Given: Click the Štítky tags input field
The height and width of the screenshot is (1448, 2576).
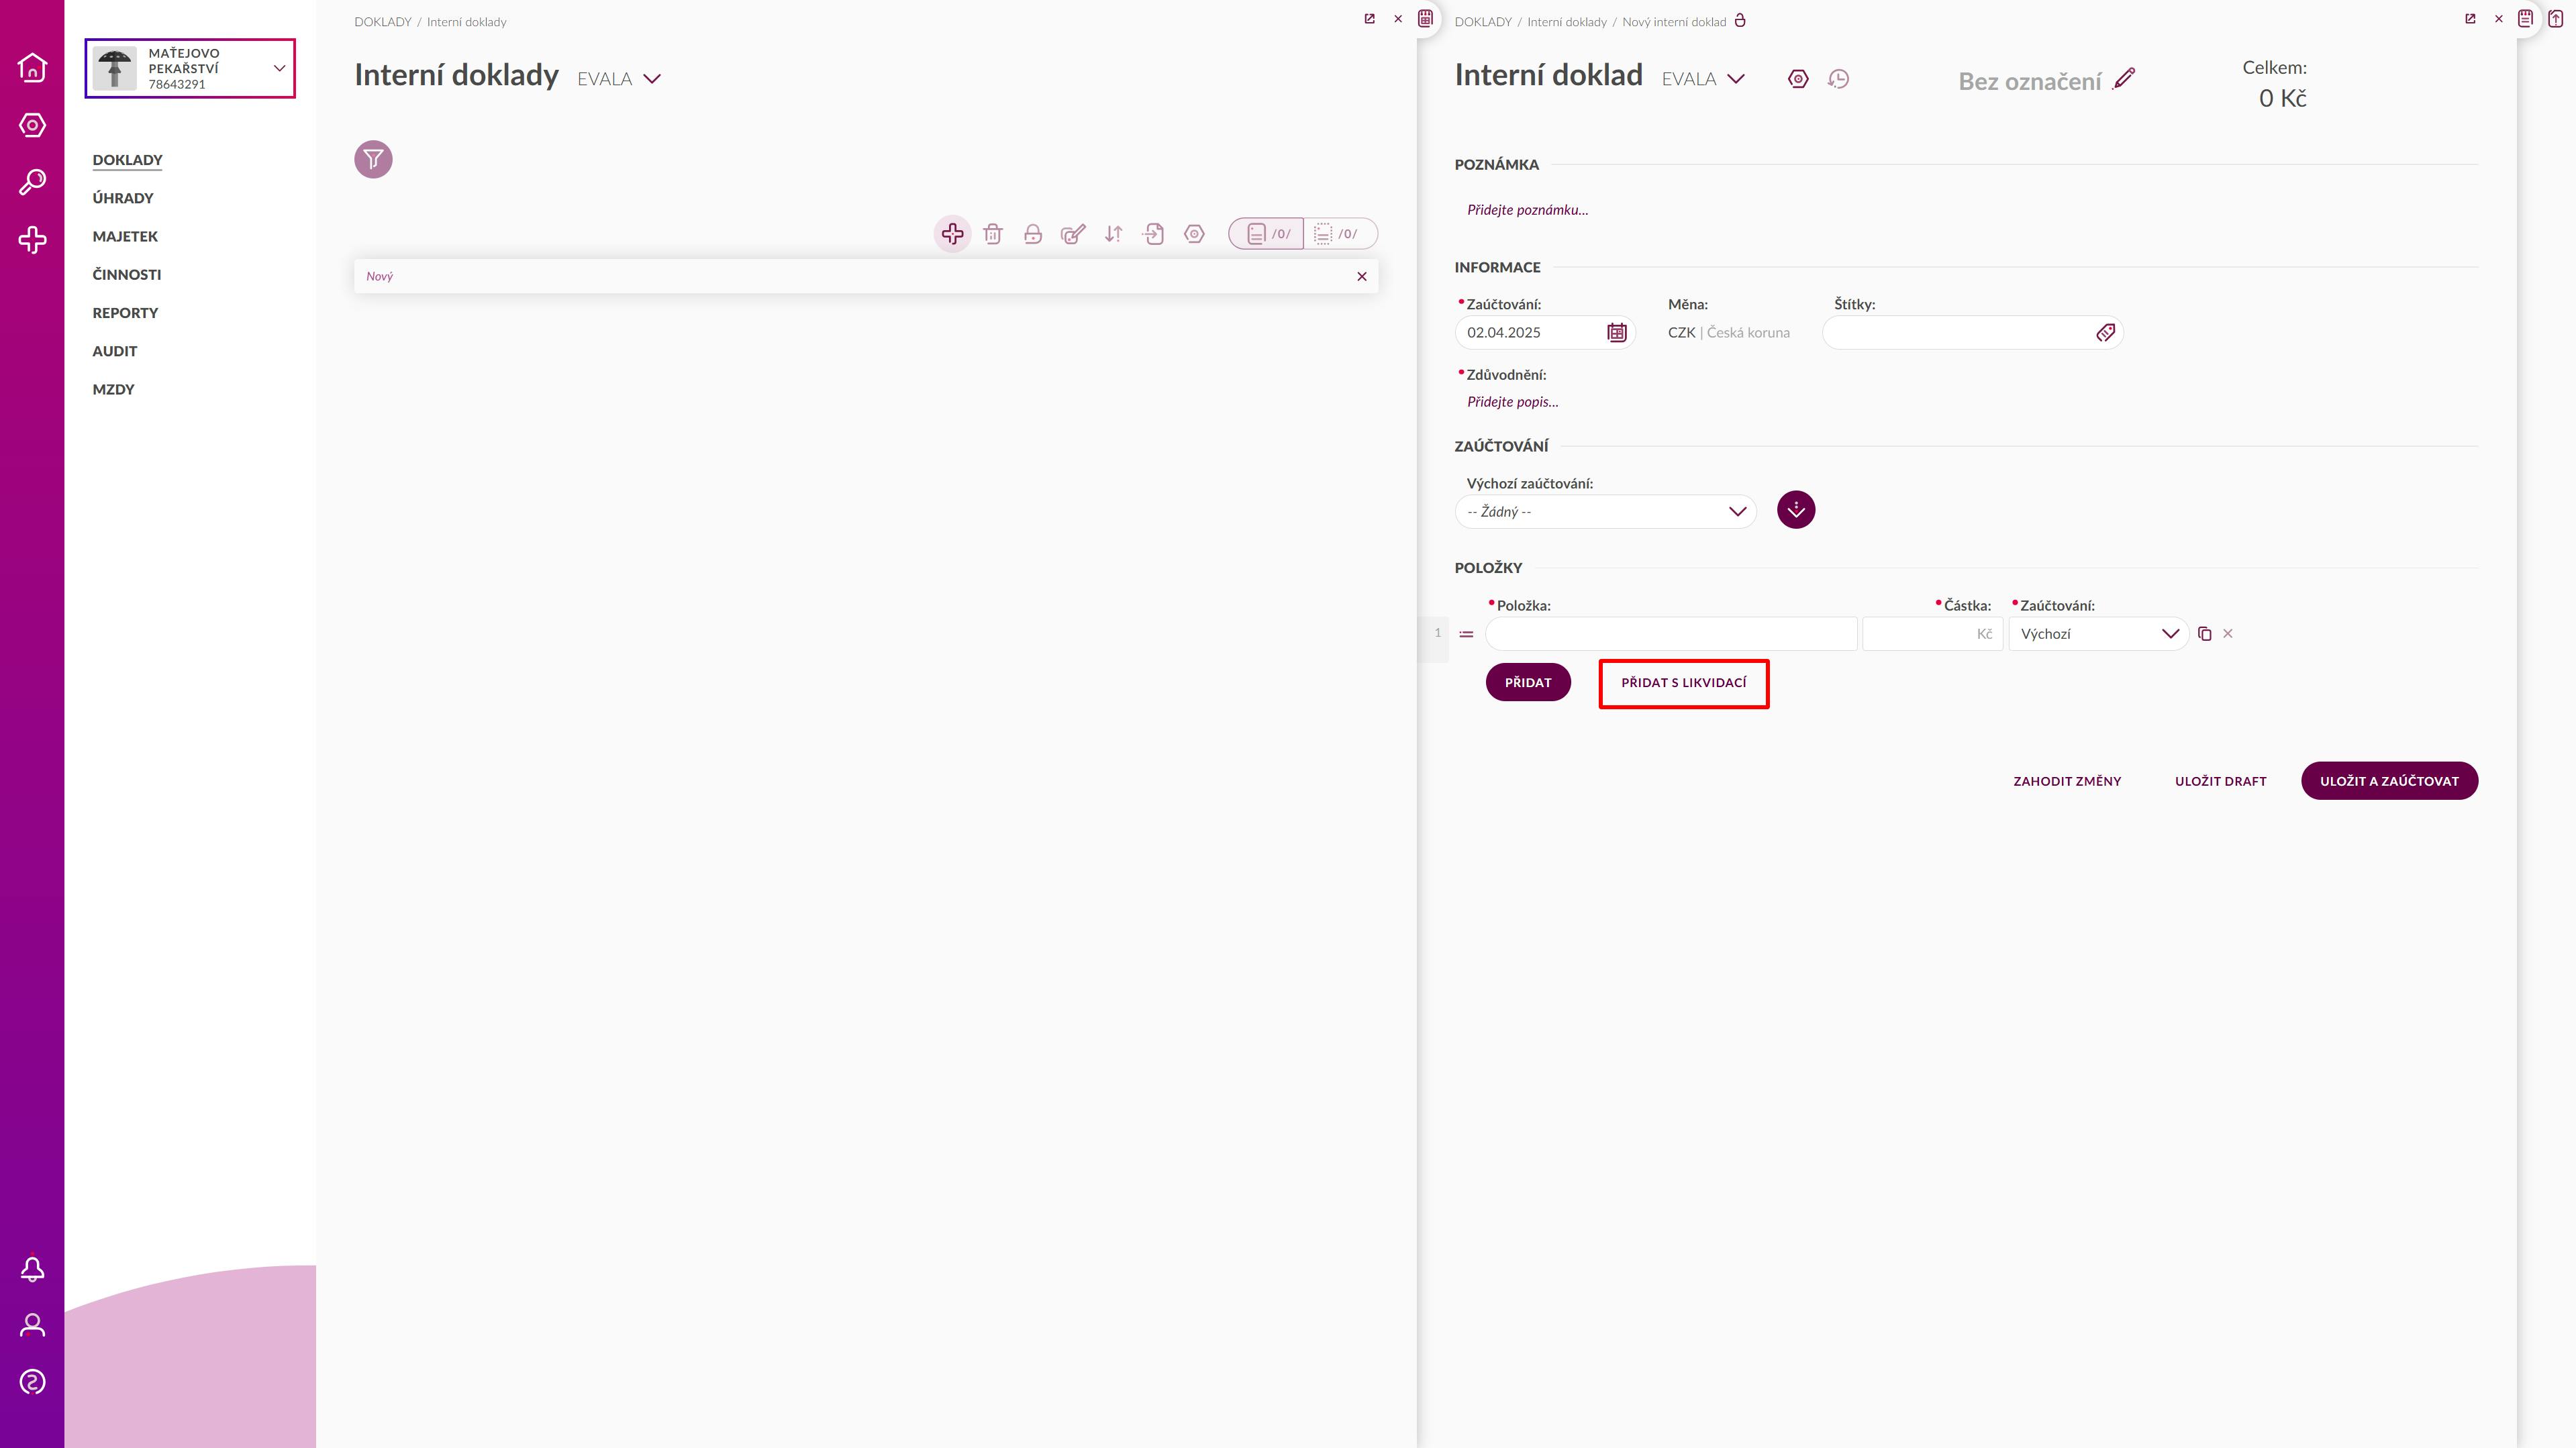Looking at the screenshot, I should coord(1972,333).
